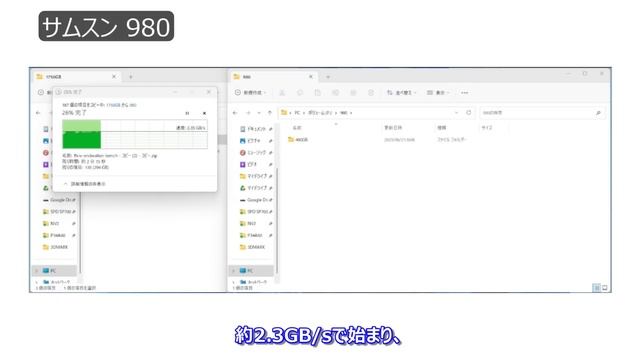Image resolution: width=640 pixels, height=360 pixels.
Task: Click the green copy speed graph
Action: 135,134
